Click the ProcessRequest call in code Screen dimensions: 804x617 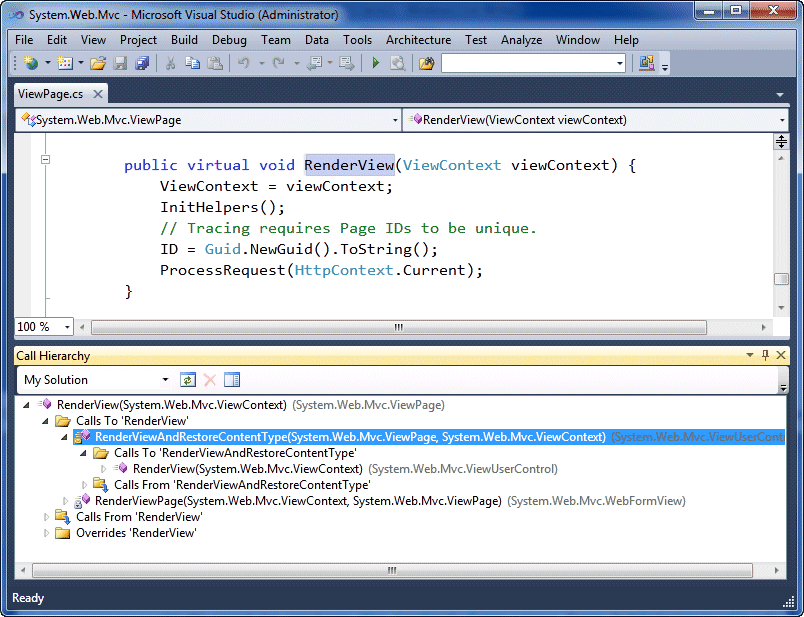pyautogui.click(x=223, y=270)
